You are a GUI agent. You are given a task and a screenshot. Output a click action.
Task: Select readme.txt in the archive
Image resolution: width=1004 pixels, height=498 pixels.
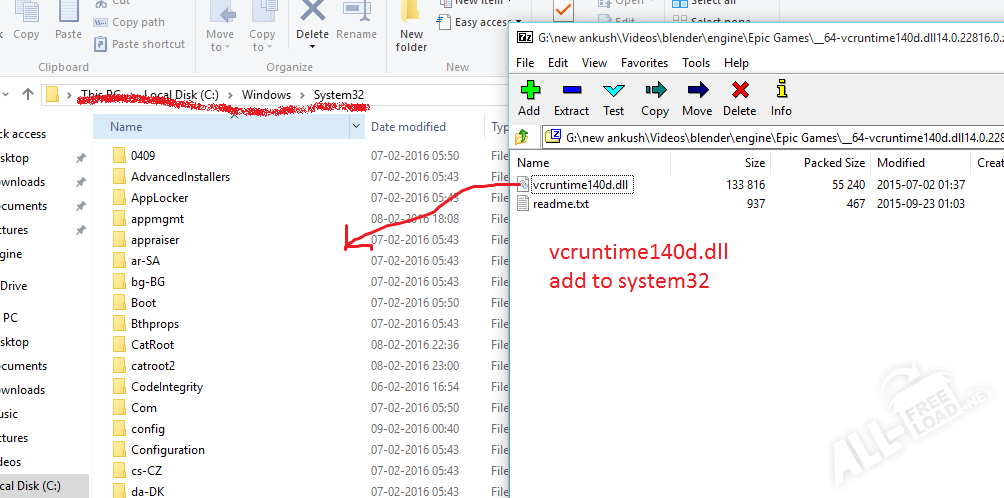561,204
